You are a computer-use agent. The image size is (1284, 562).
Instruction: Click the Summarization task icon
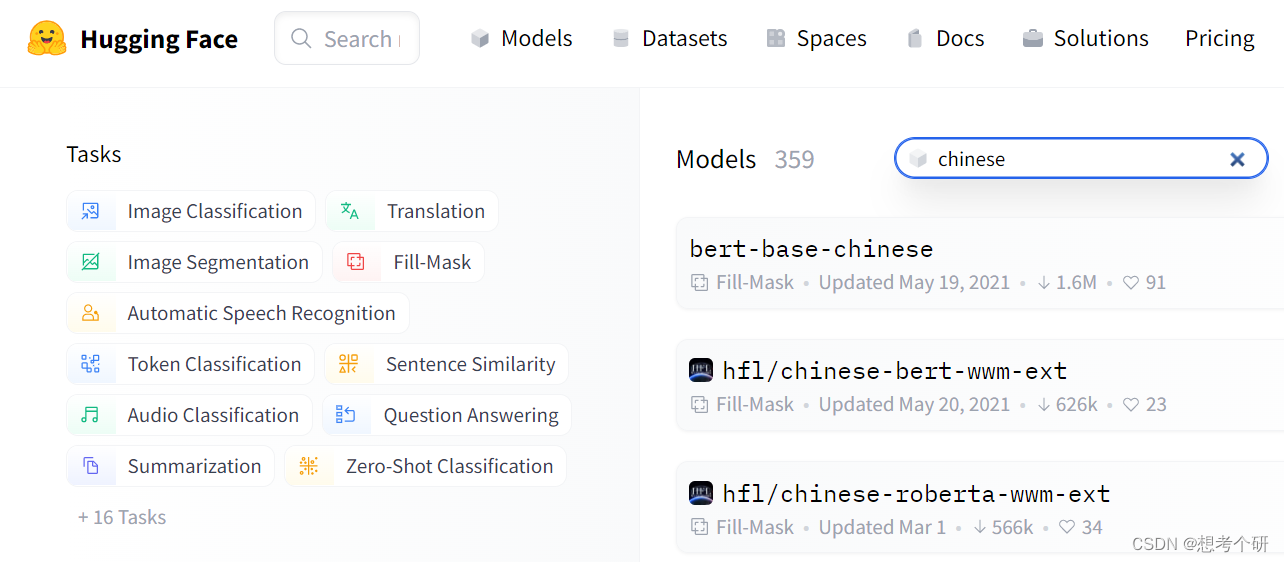(91, 466)
